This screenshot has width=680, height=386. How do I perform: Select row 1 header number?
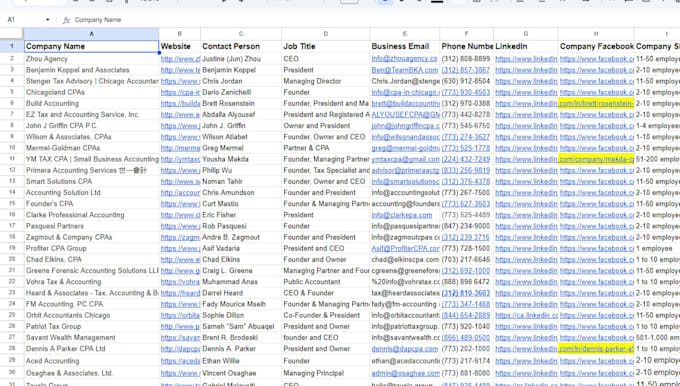pos(12,46)
